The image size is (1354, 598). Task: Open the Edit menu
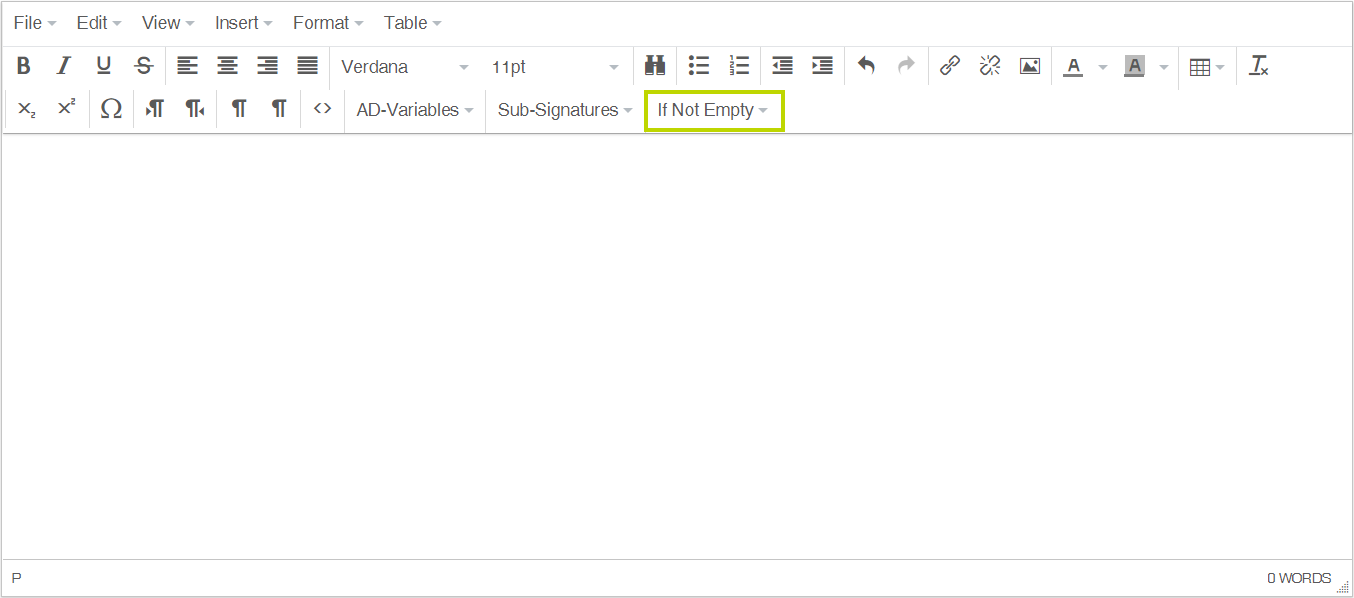pyautogui.click(x=99, y=23)
